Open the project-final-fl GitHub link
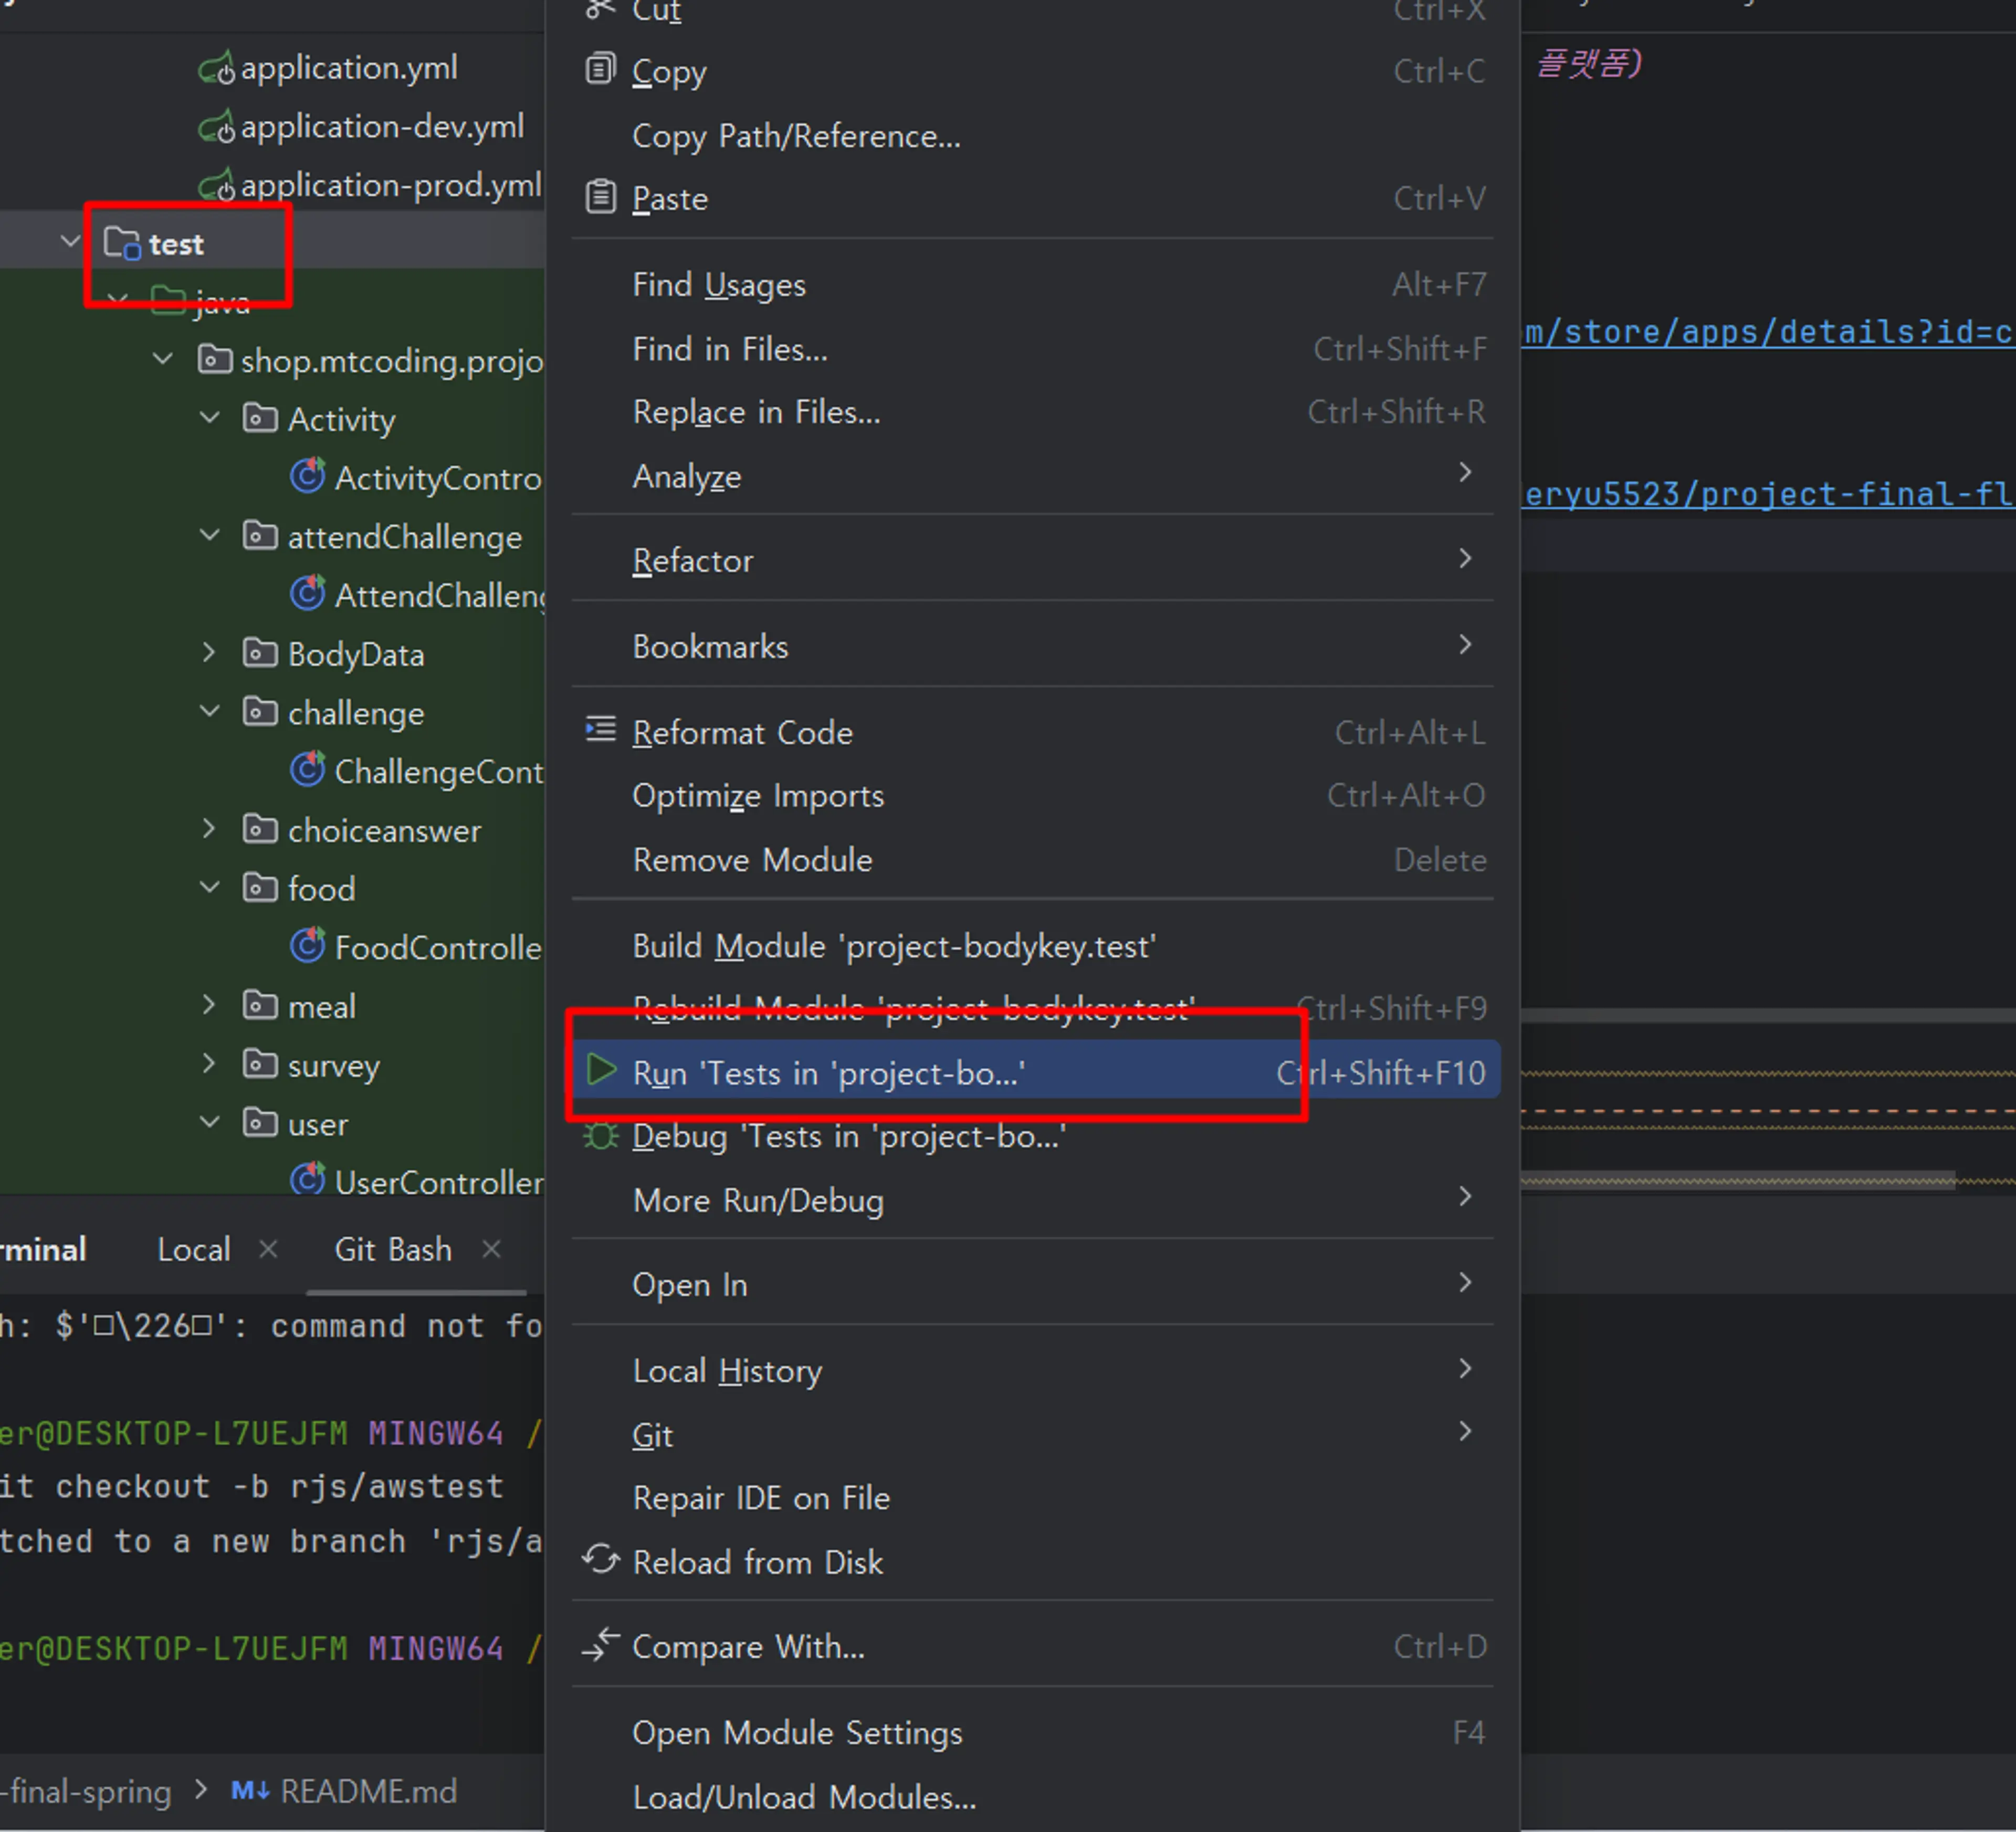Image resolution: width=2016 pixels, height=1832 pixels. click(x=1769, y=494)
